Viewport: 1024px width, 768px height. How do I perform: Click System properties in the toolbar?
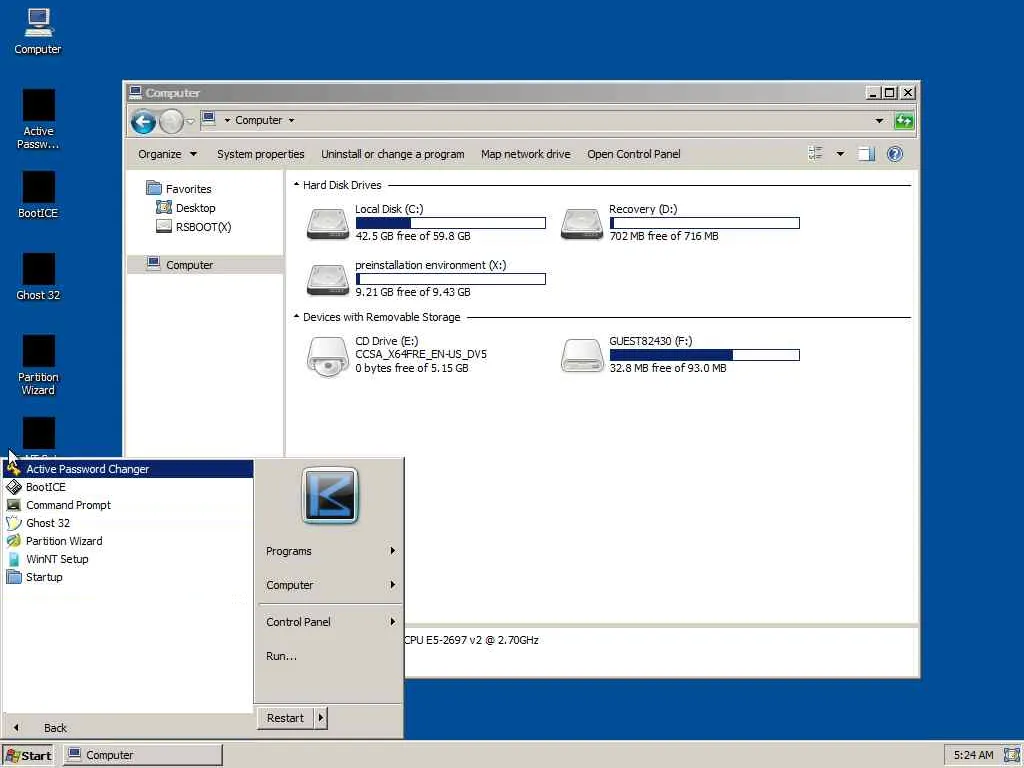coord(261,154)
